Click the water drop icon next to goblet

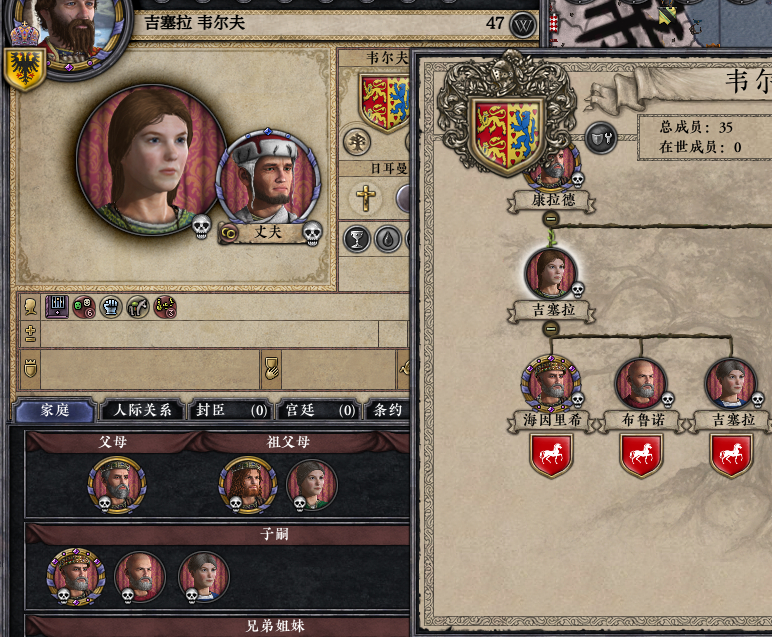coord(388,240)
